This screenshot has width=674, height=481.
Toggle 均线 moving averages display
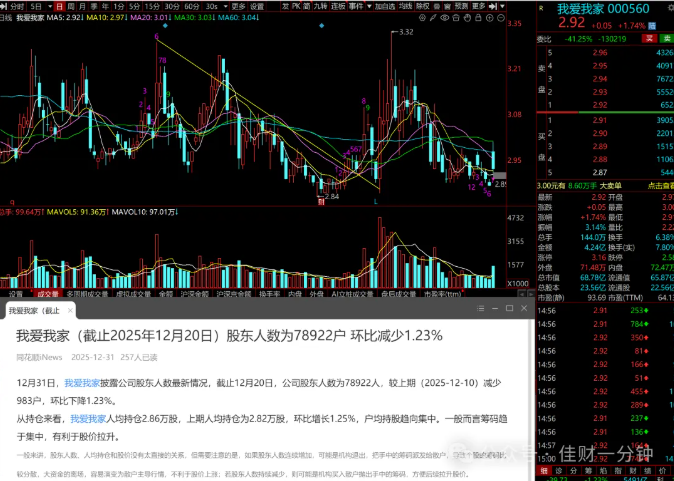pyautogui.click(x=405, y=6)
